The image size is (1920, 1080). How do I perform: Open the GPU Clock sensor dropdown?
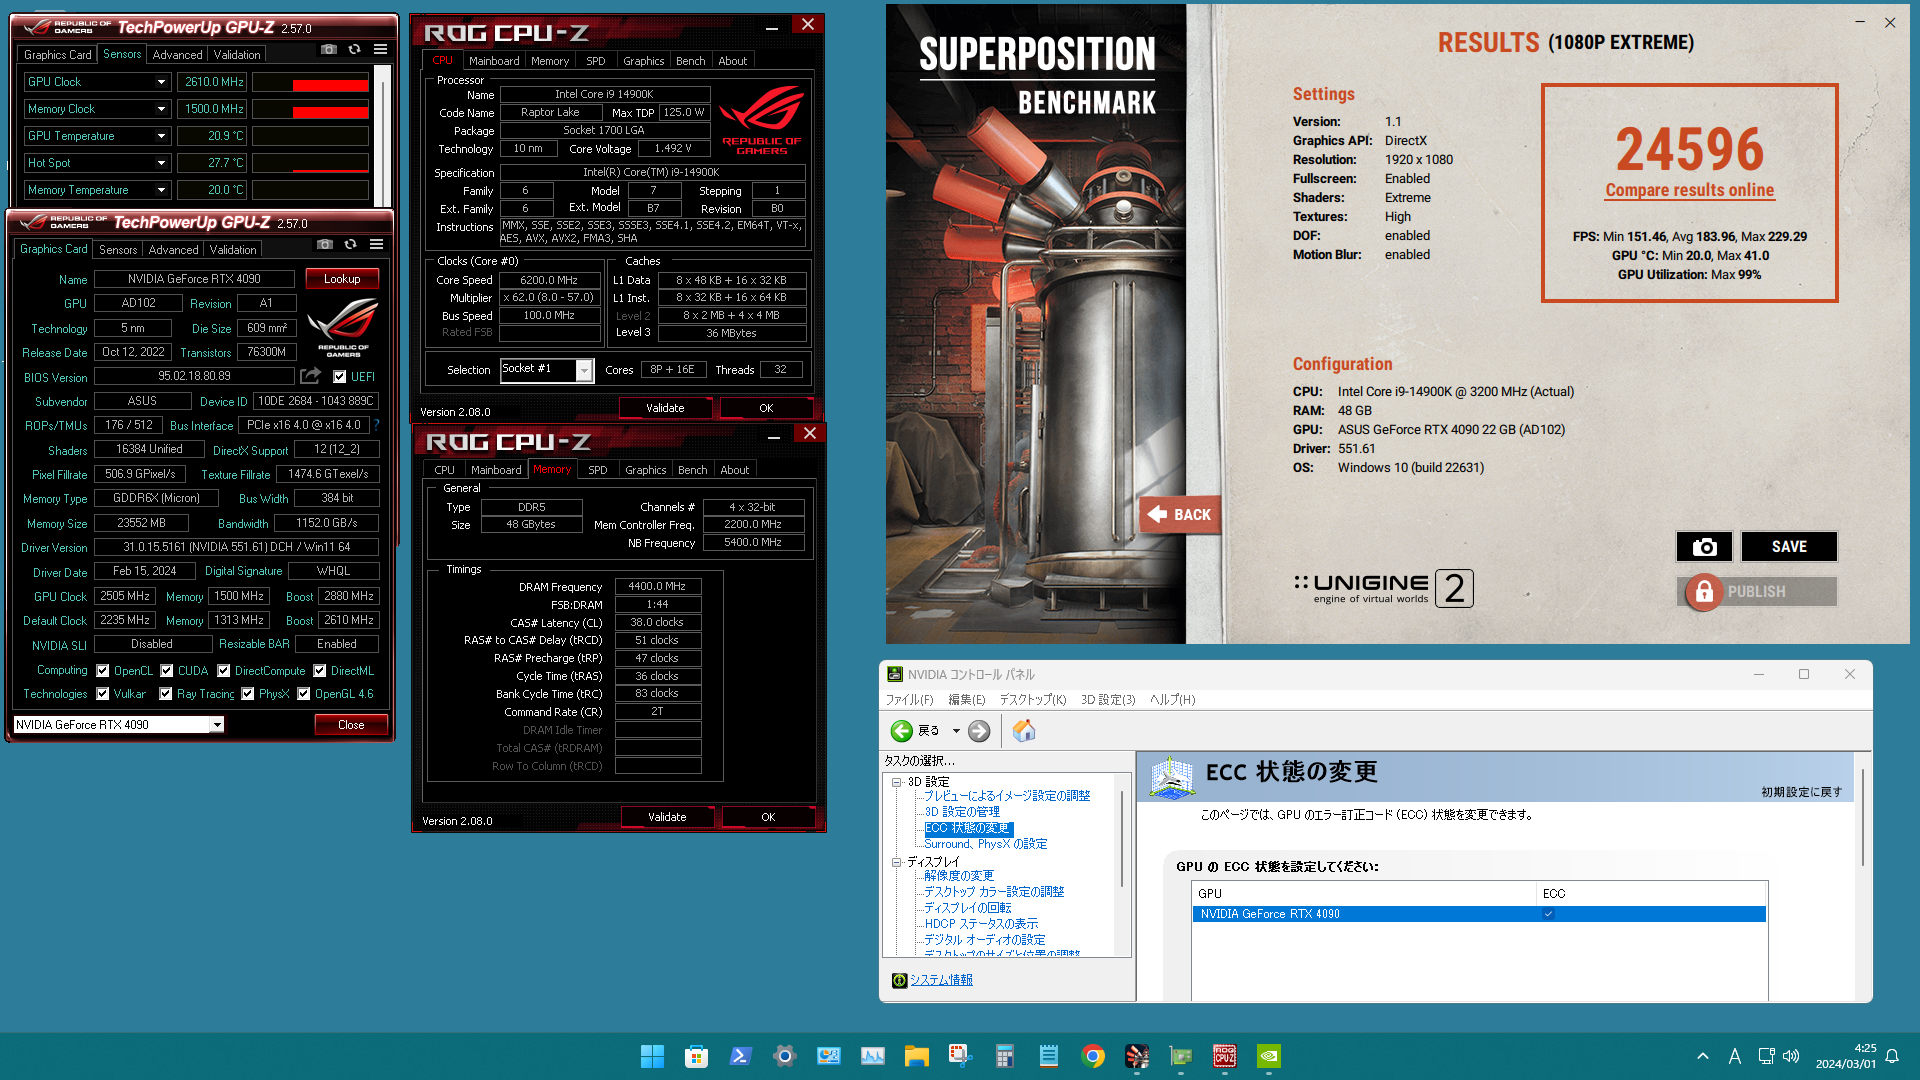(x=160, y=82)
